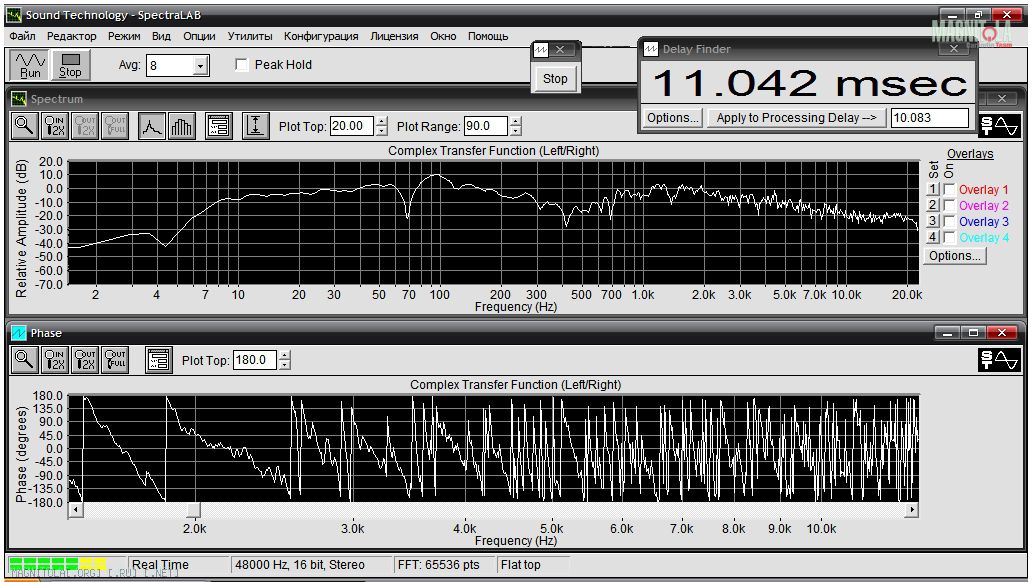Click Zoom Out Full icon in Phase toolbar

(115, 360)
